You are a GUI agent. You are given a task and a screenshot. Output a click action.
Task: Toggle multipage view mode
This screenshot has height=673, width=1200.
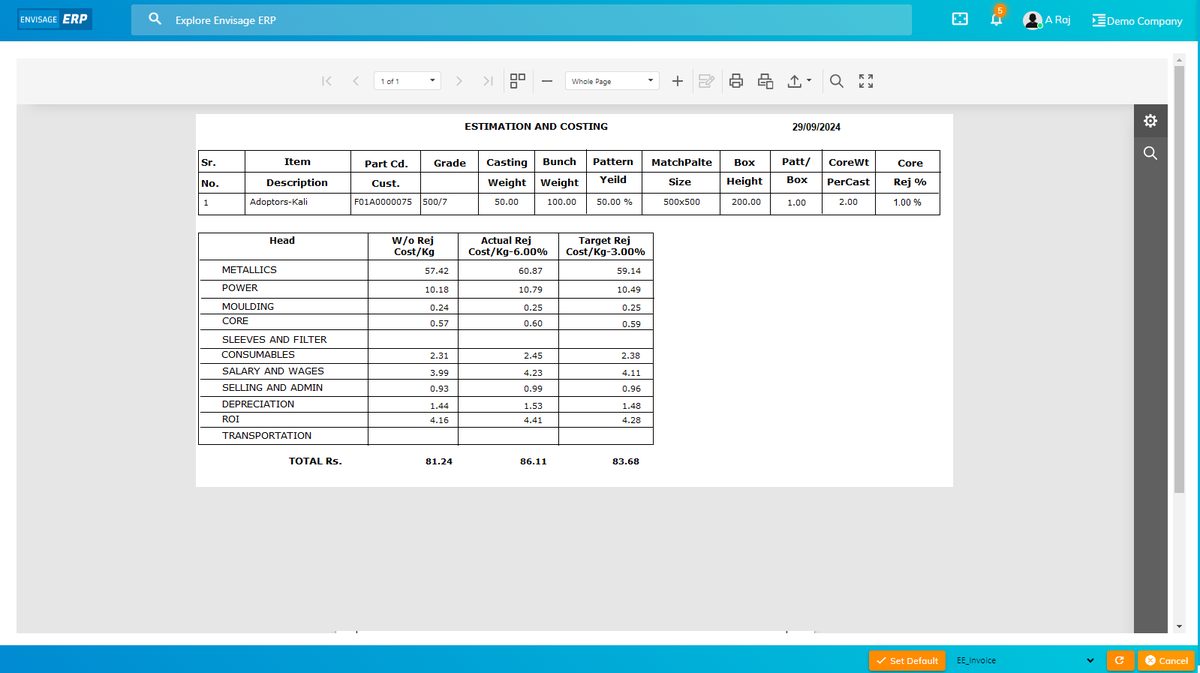coord(518,81)
